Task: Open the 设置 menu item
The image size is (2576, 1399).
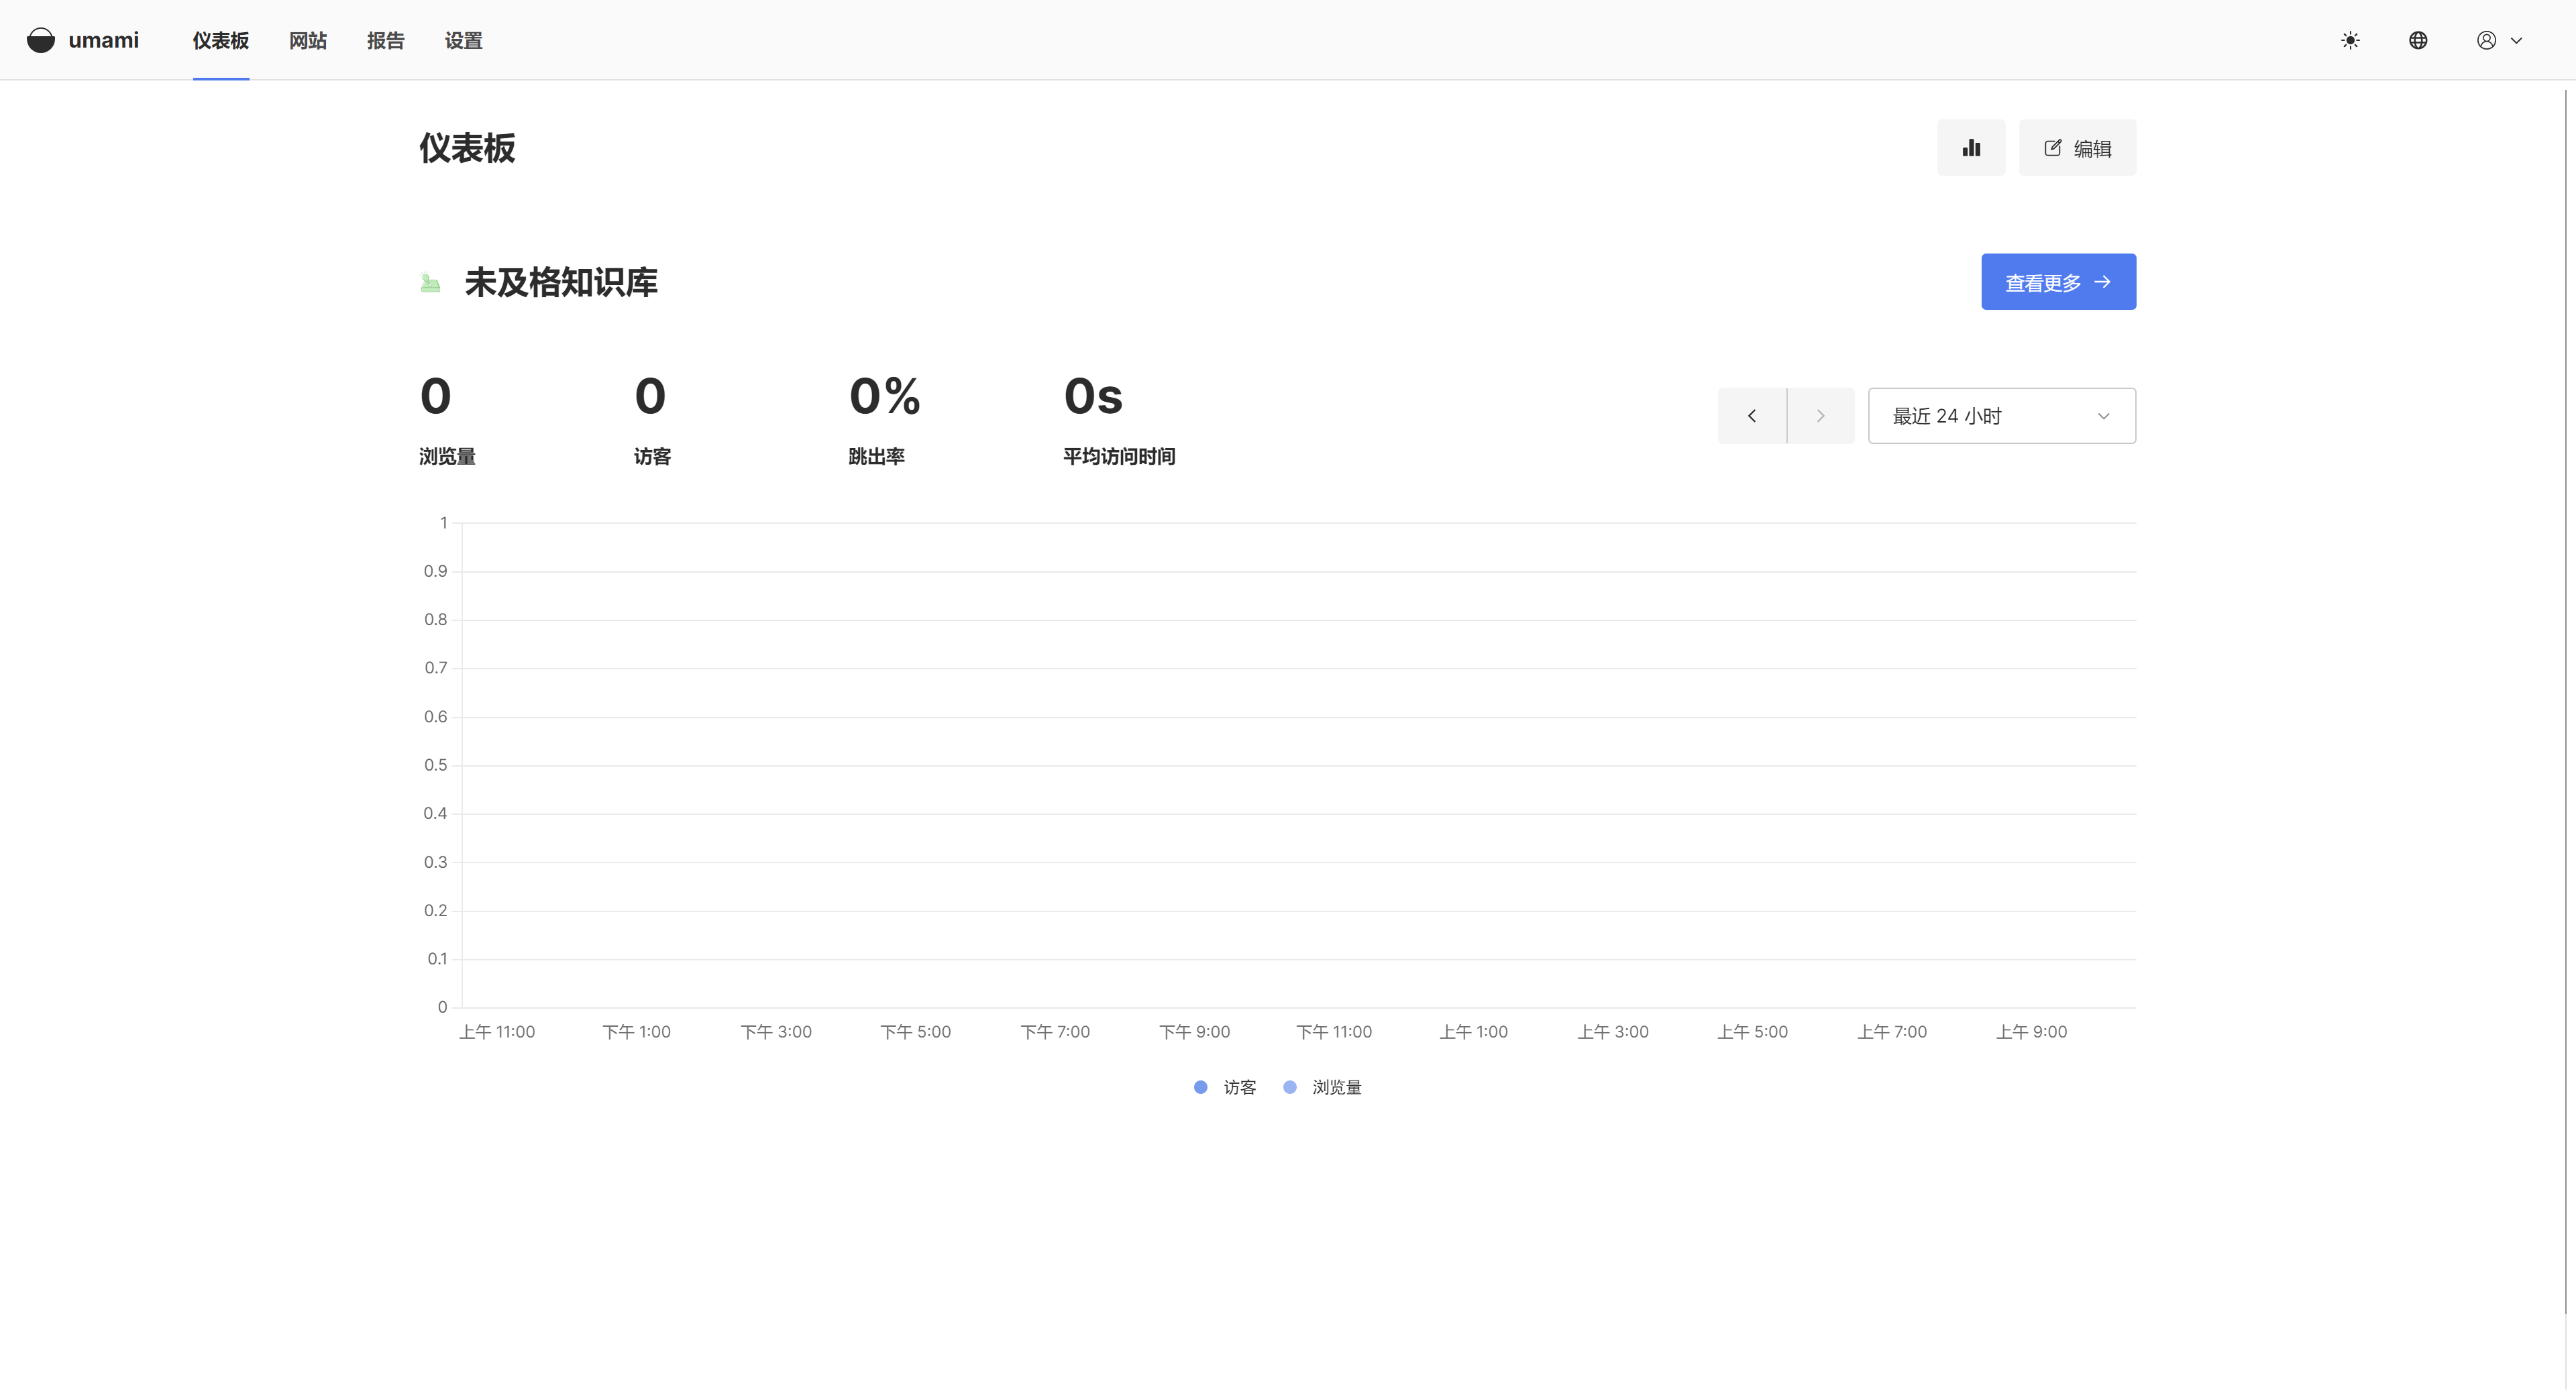Action: [464, 40]
